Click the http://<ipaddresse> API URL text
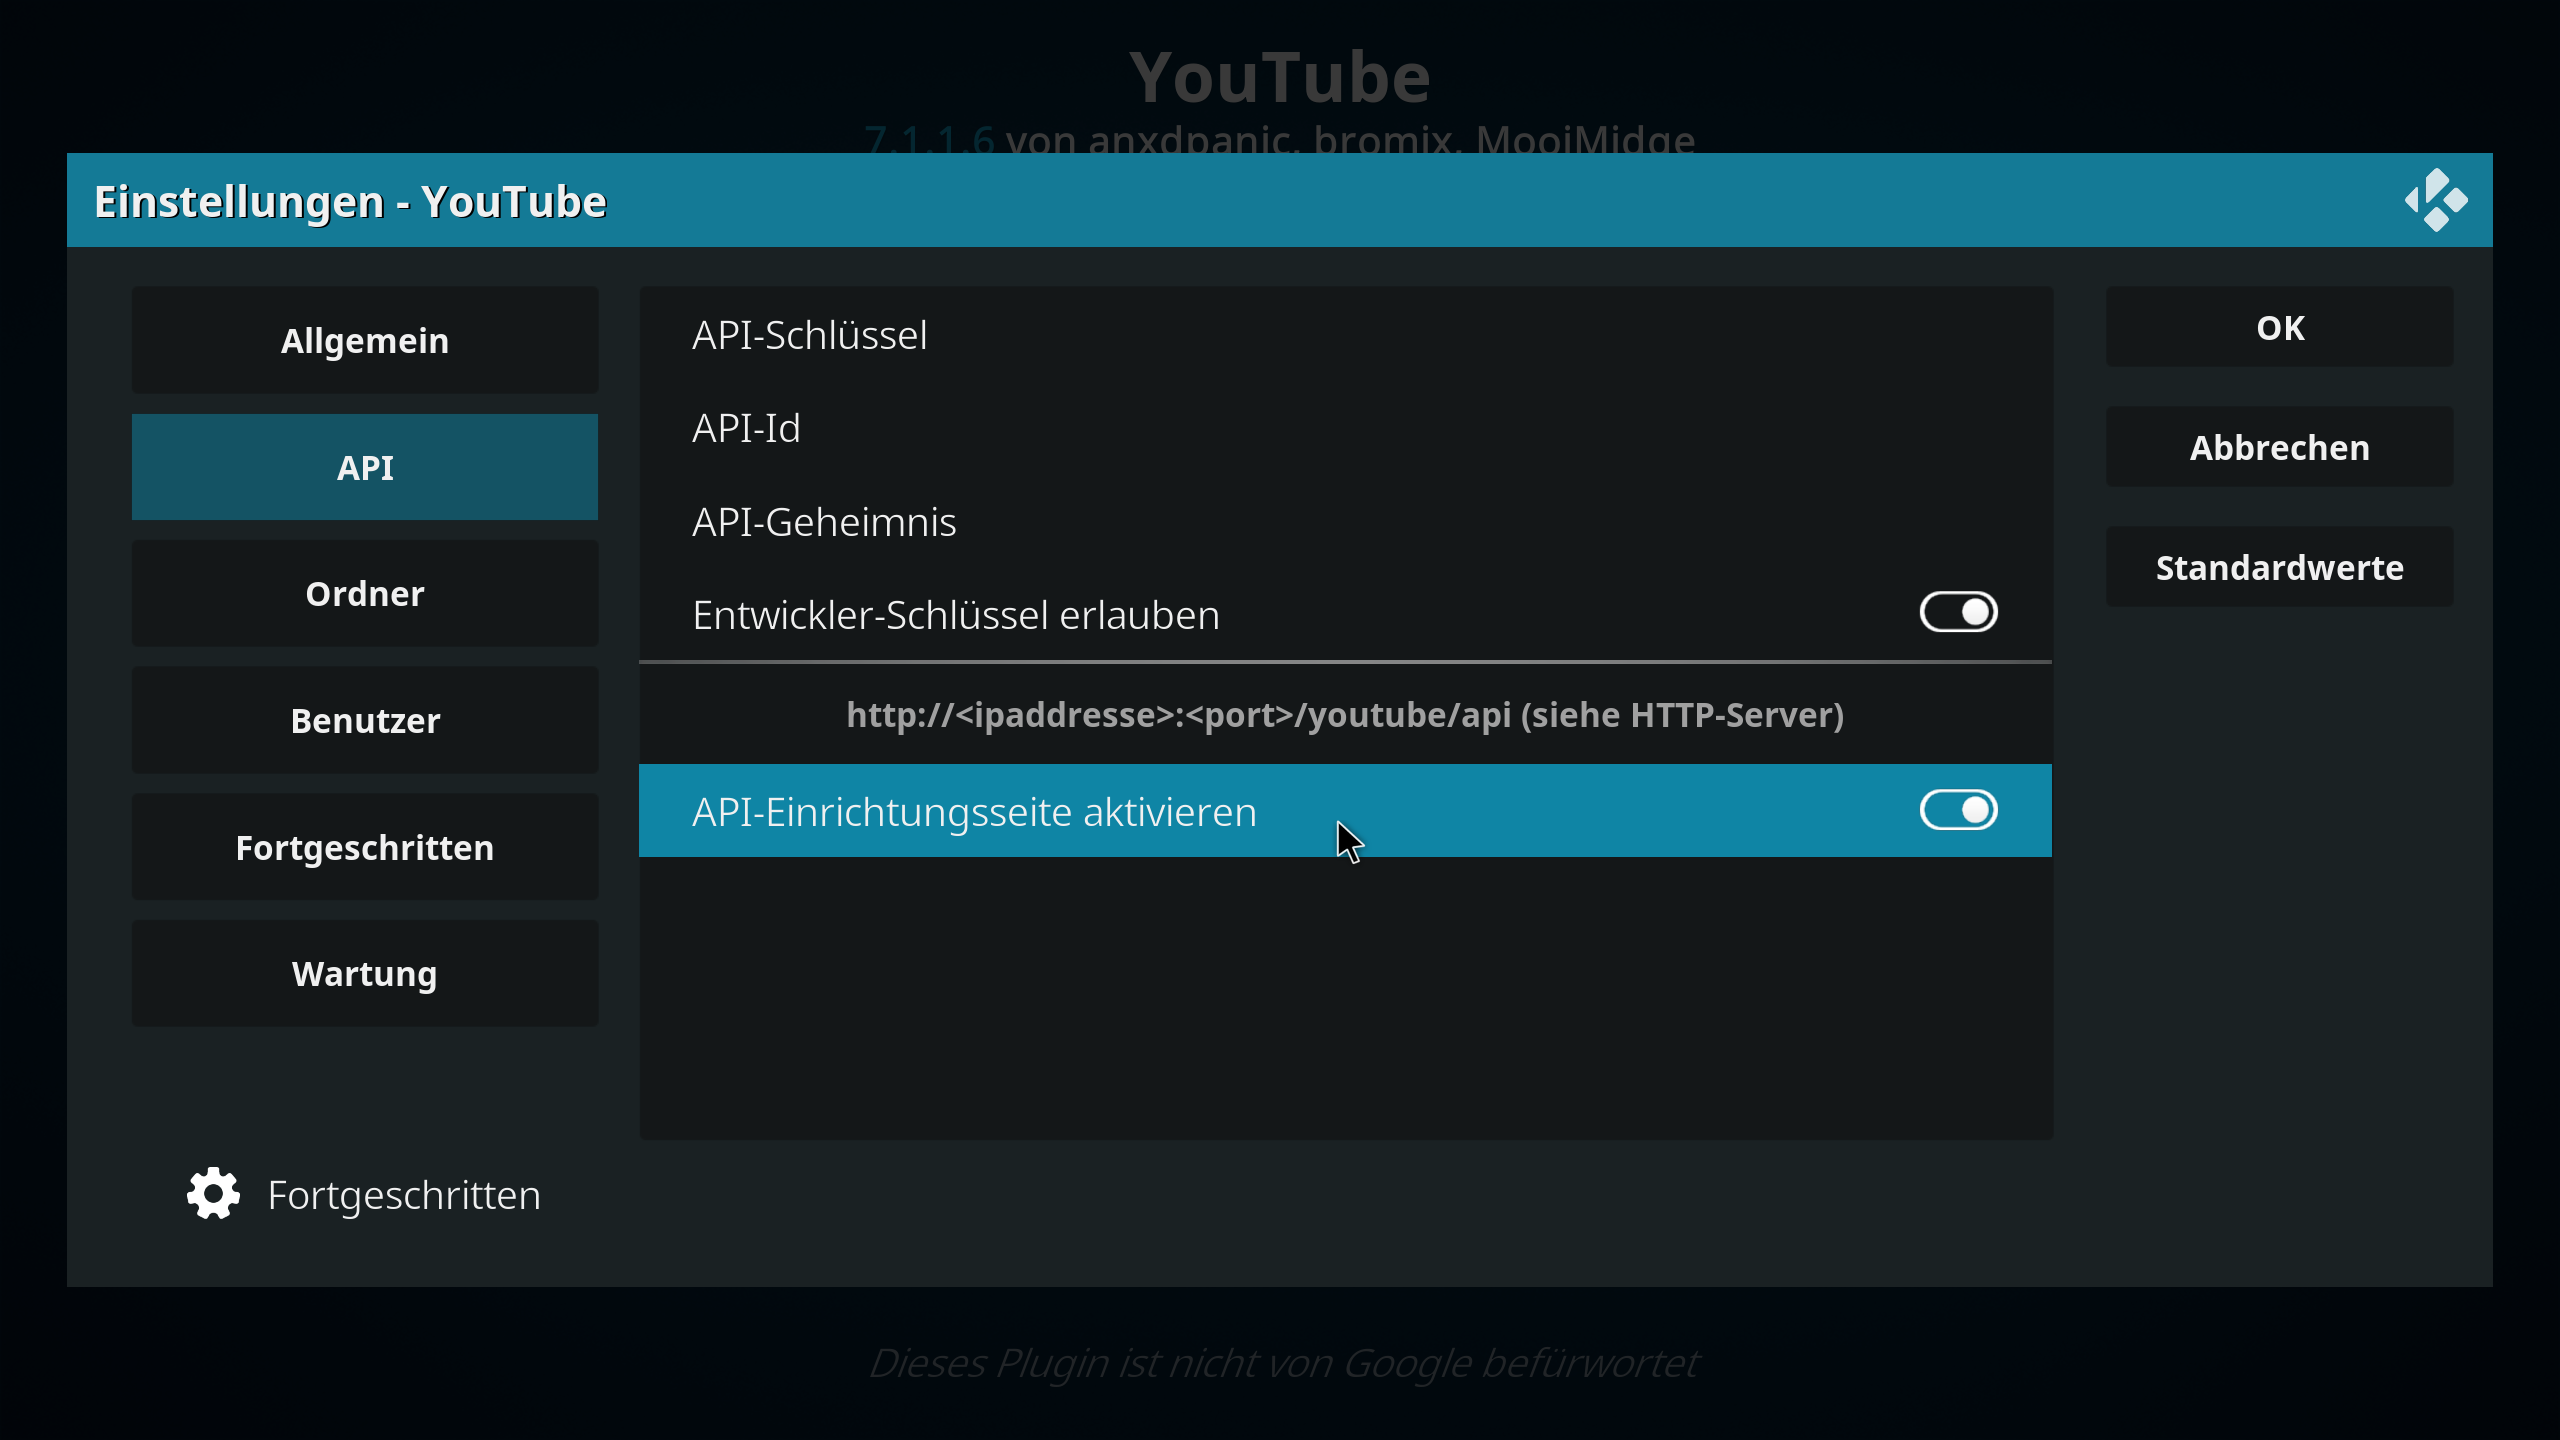The width and height of the screenshot is (2560, 1440). click(1345, 715)
